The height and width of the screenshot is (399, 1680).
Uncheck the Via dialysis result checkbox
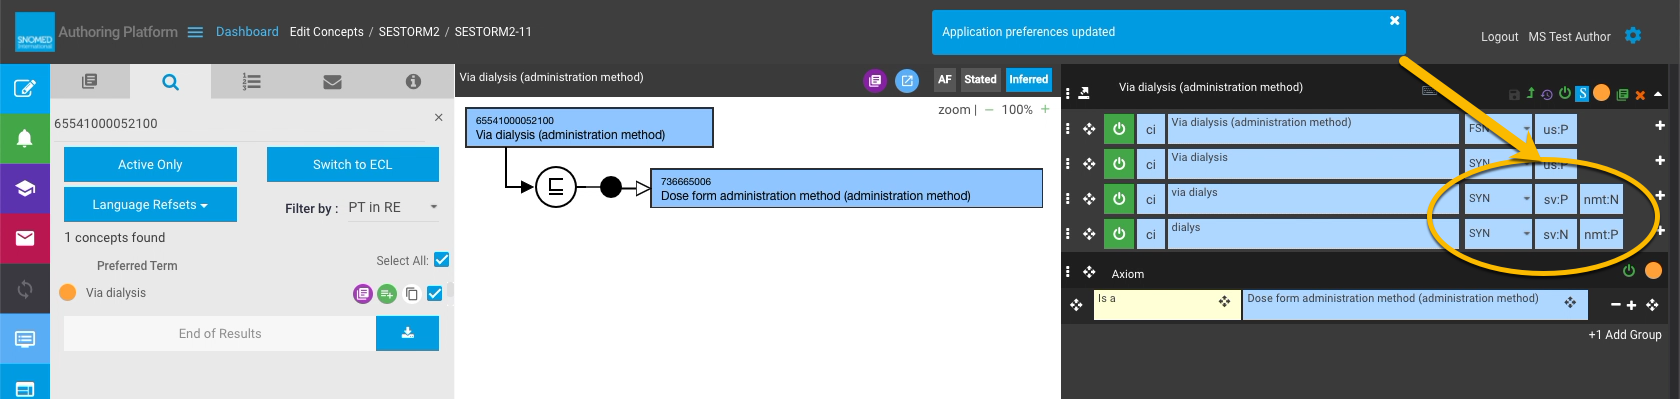[x=435, y=293]
